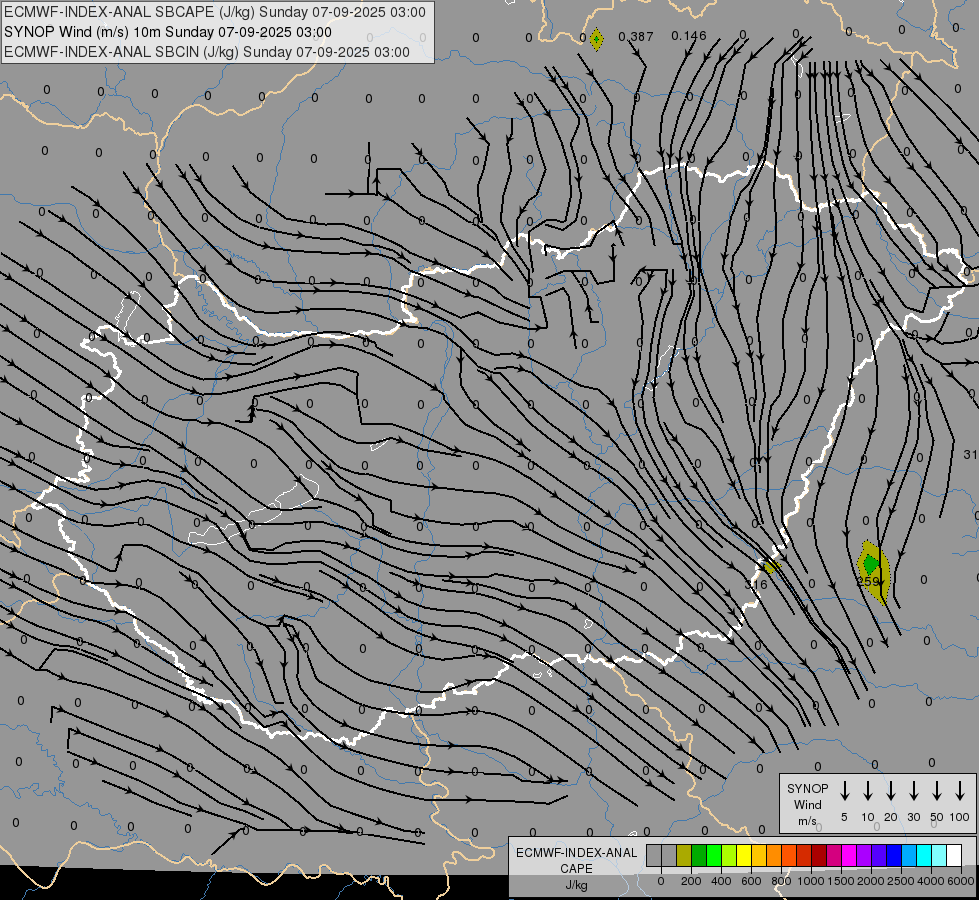Click the 10 m/s wind arrow in legend
This screenshot has height=900, width=979.
click(x=868, y=790)
